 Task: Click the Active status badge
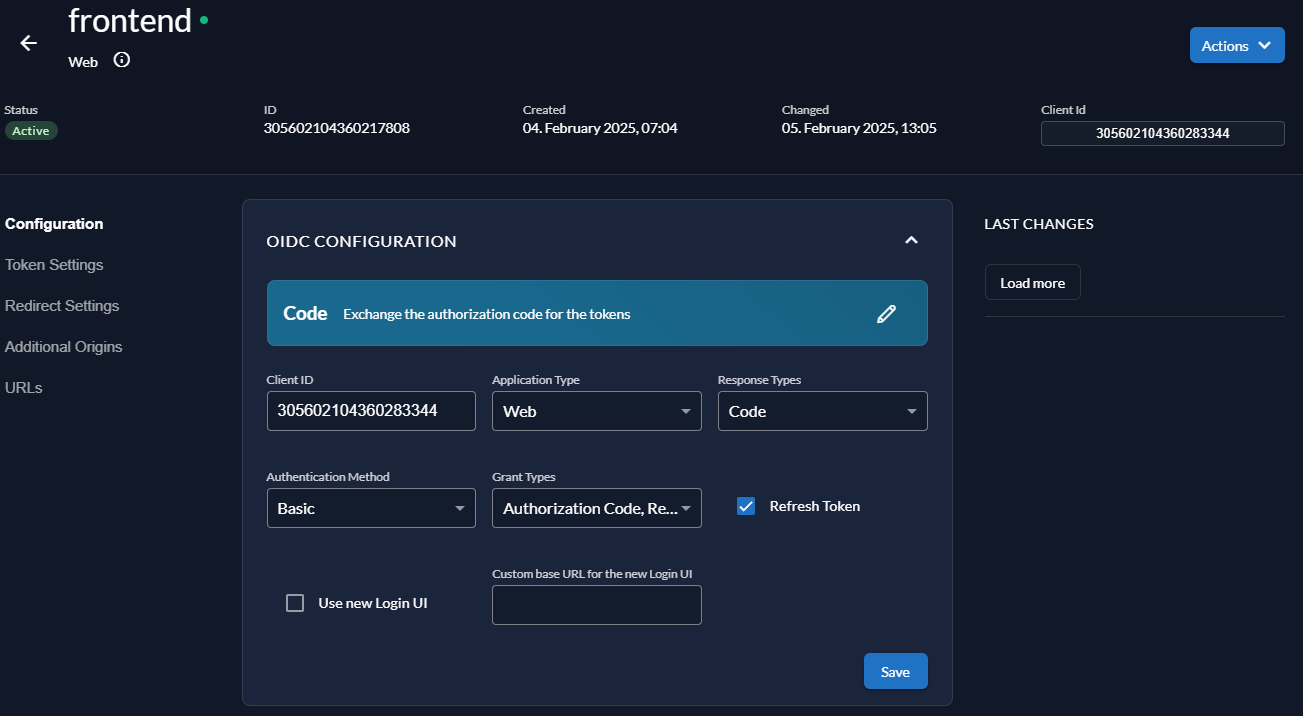pos(31,131)
